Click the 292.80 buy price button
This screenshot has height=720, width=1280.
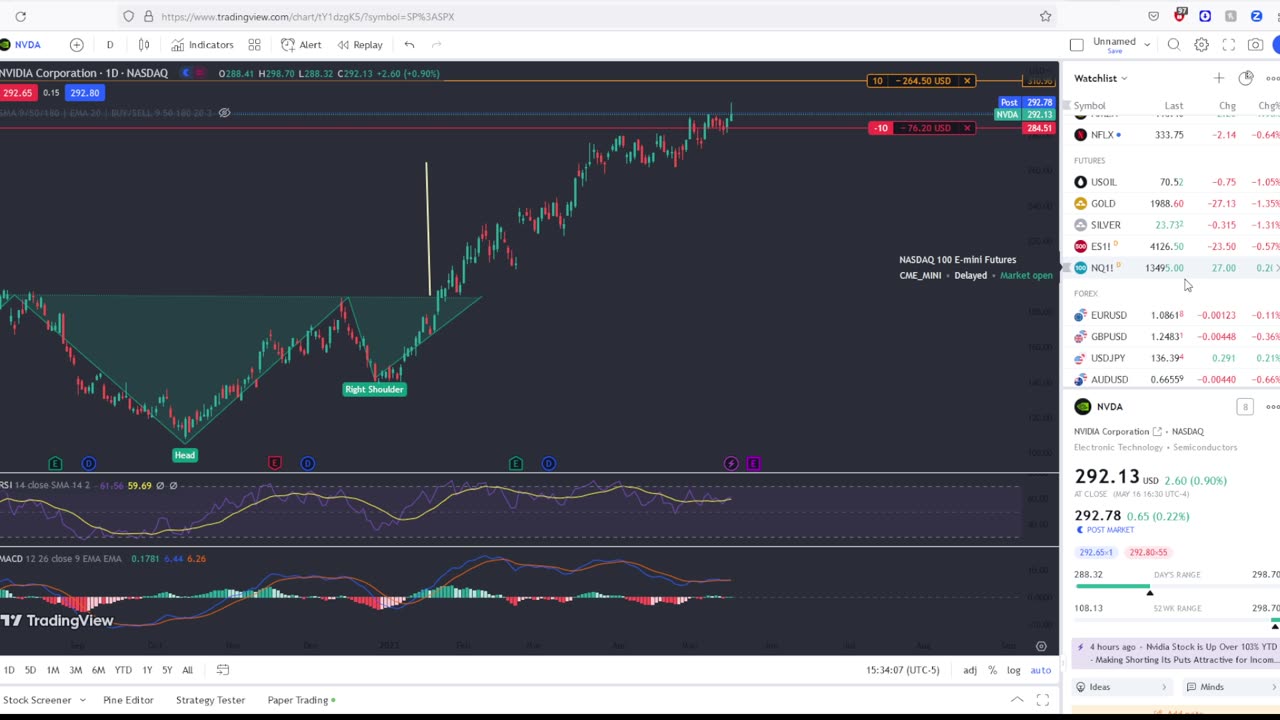coord(85,93)
